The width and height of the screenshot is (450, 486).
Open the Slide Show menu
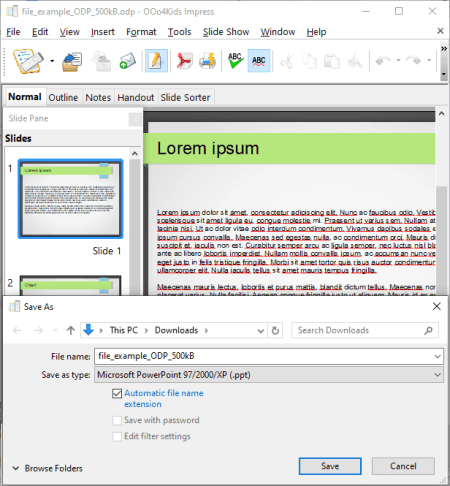[226, 32]
